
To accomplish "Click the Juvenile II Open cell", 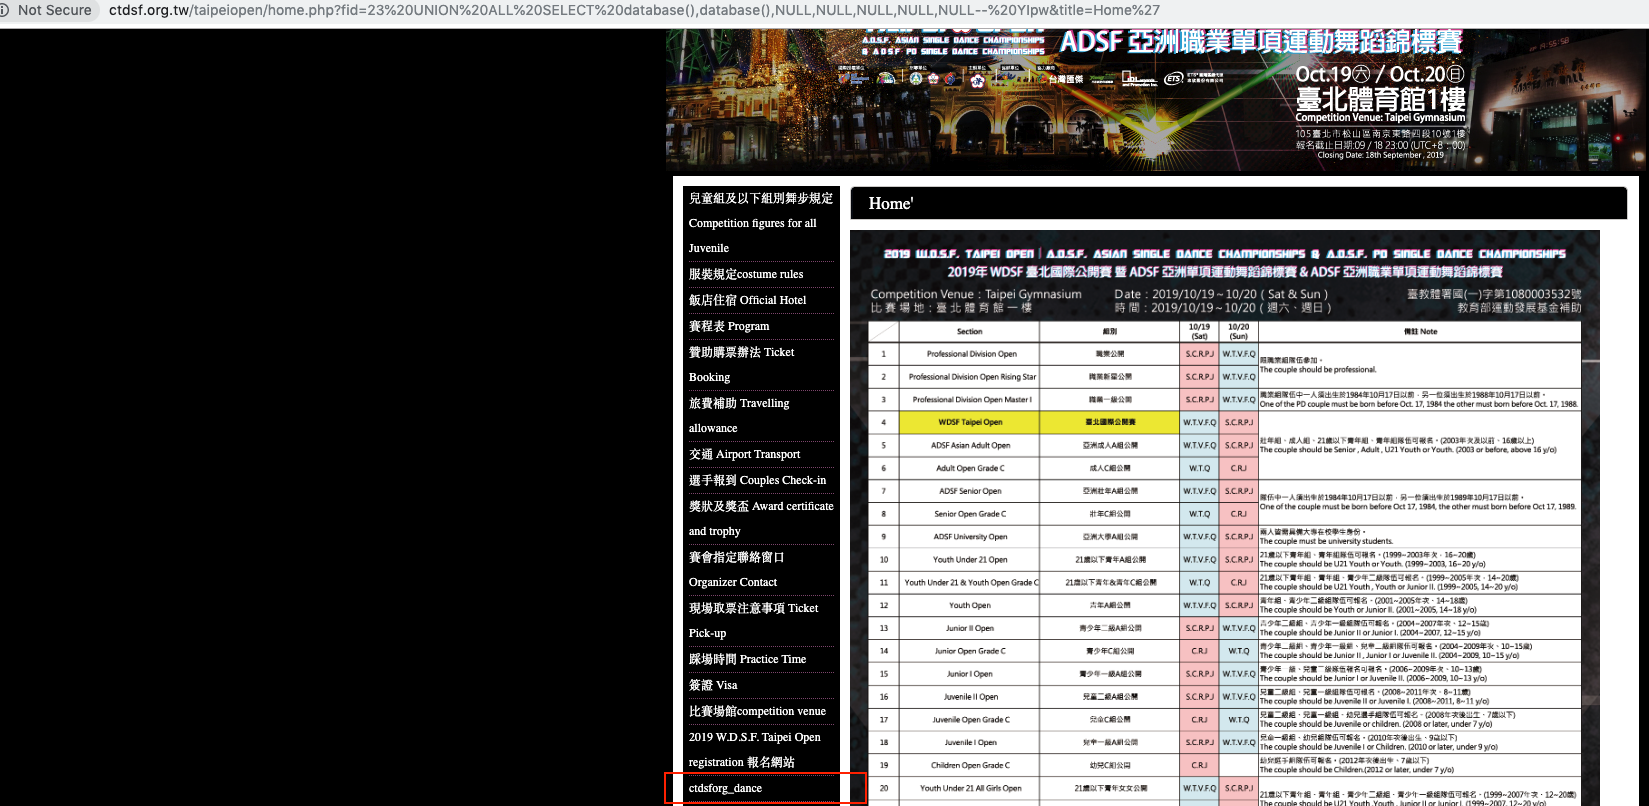I will coord(970,697).
